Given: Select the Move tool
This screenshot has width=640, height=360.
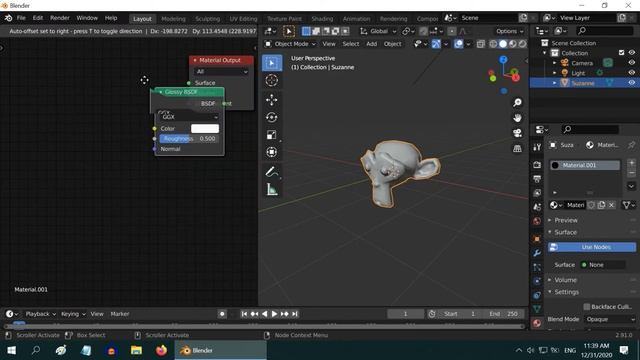Looking at the screenshot, I should [272, 100].
